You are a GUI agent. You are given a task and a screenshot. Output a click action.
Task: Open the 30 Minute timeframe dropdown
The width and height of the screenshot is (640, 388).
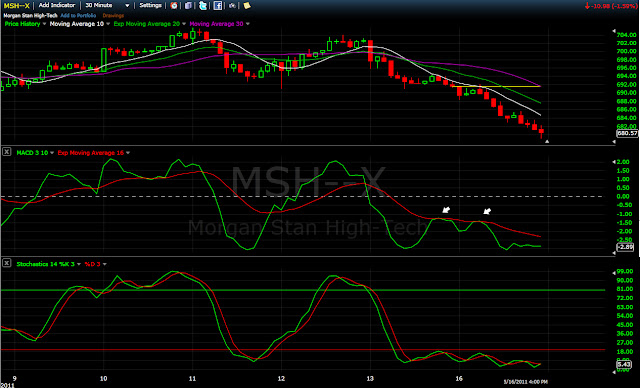[x=107, y=5]
